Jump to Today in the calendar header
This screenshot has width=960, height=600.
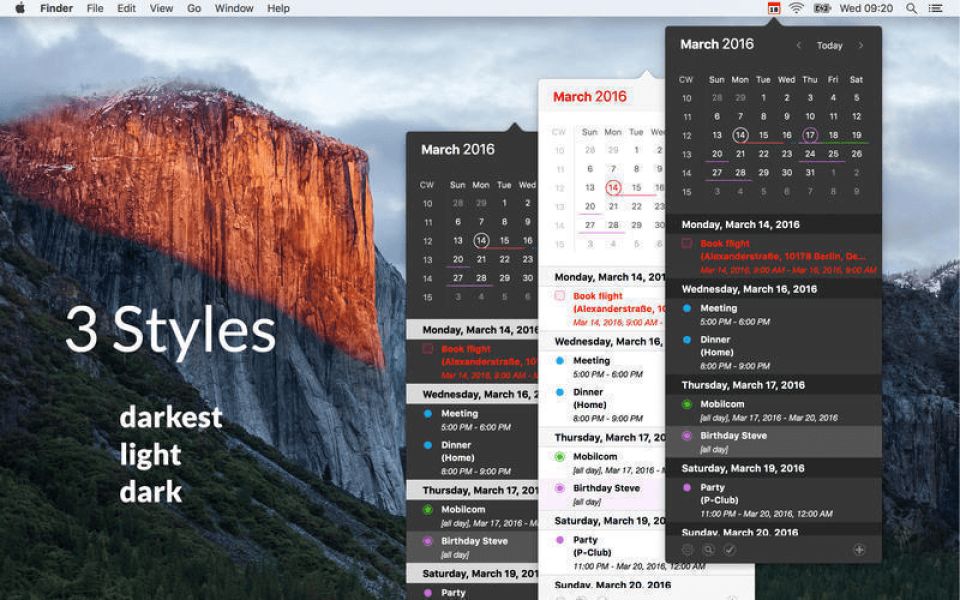[x=830, y=46]
